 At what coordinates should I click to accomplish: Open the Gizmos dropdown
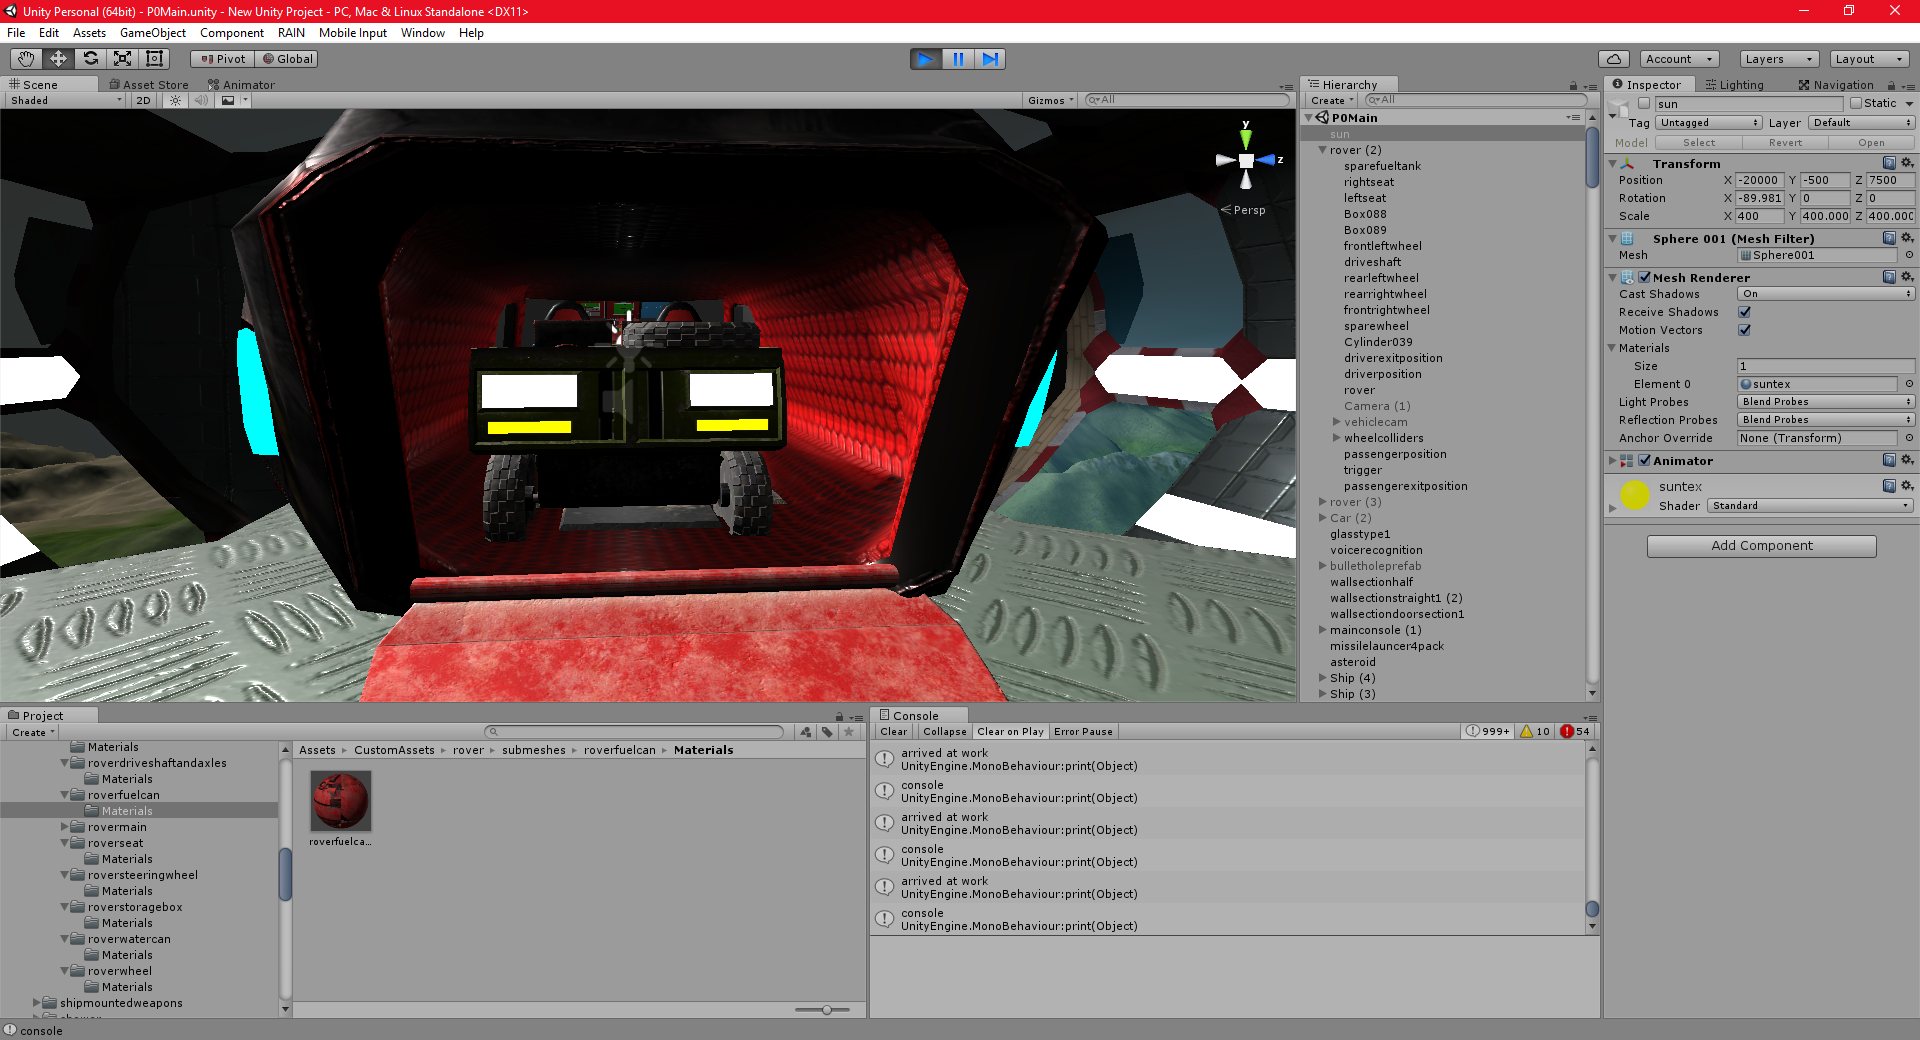[1050, 100]
